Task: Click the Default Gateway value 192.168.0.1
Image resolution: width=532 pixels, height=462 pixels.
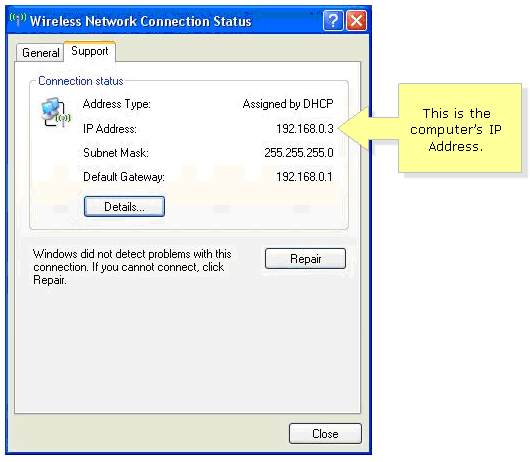Action: (304, 177)
